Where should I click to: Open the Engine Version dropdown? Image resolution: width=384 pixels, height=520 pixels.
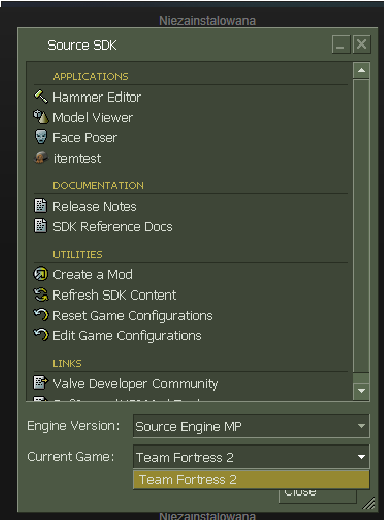coord(251,426)
